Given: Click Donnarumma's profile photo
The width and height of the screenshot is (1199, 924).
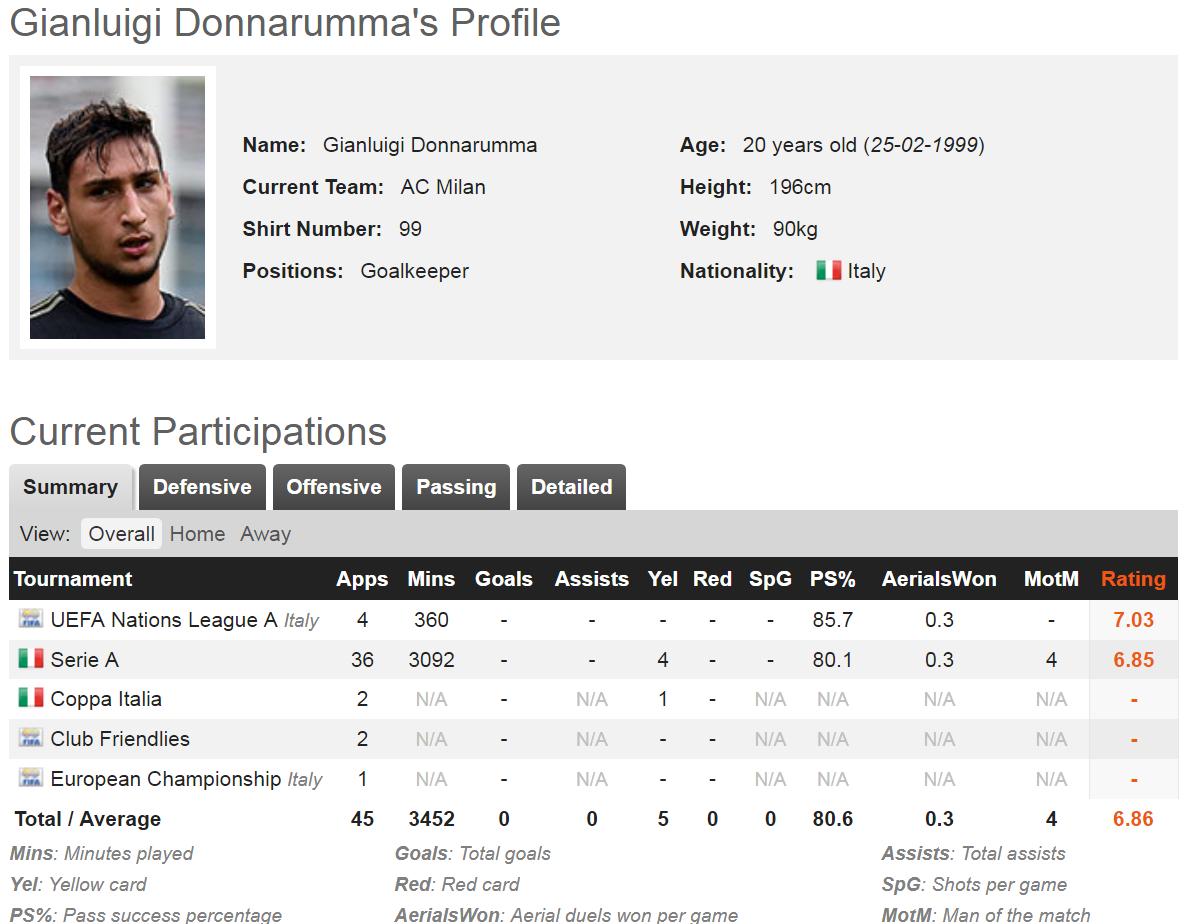Looking at the screenshot, I should pyautogui.click(x=117, y=207).
